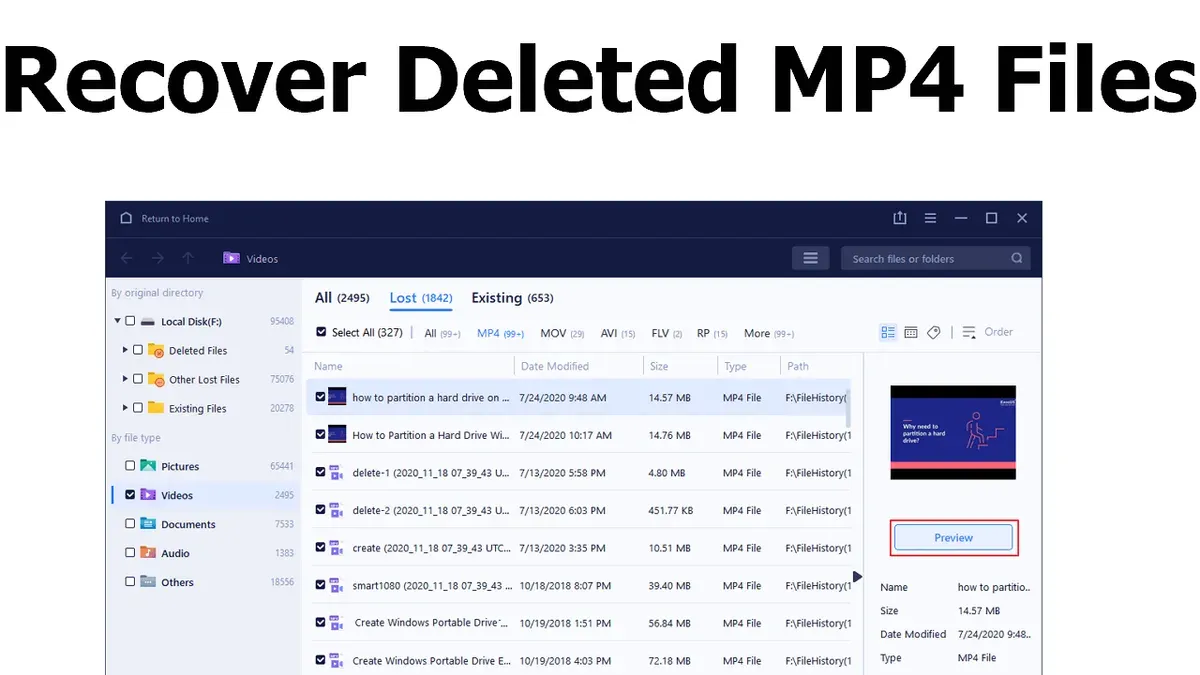Viewport: 1200px width, 675px height.
Task: Check the Other Lost Files checkbox
Action: tap(138, 379)
